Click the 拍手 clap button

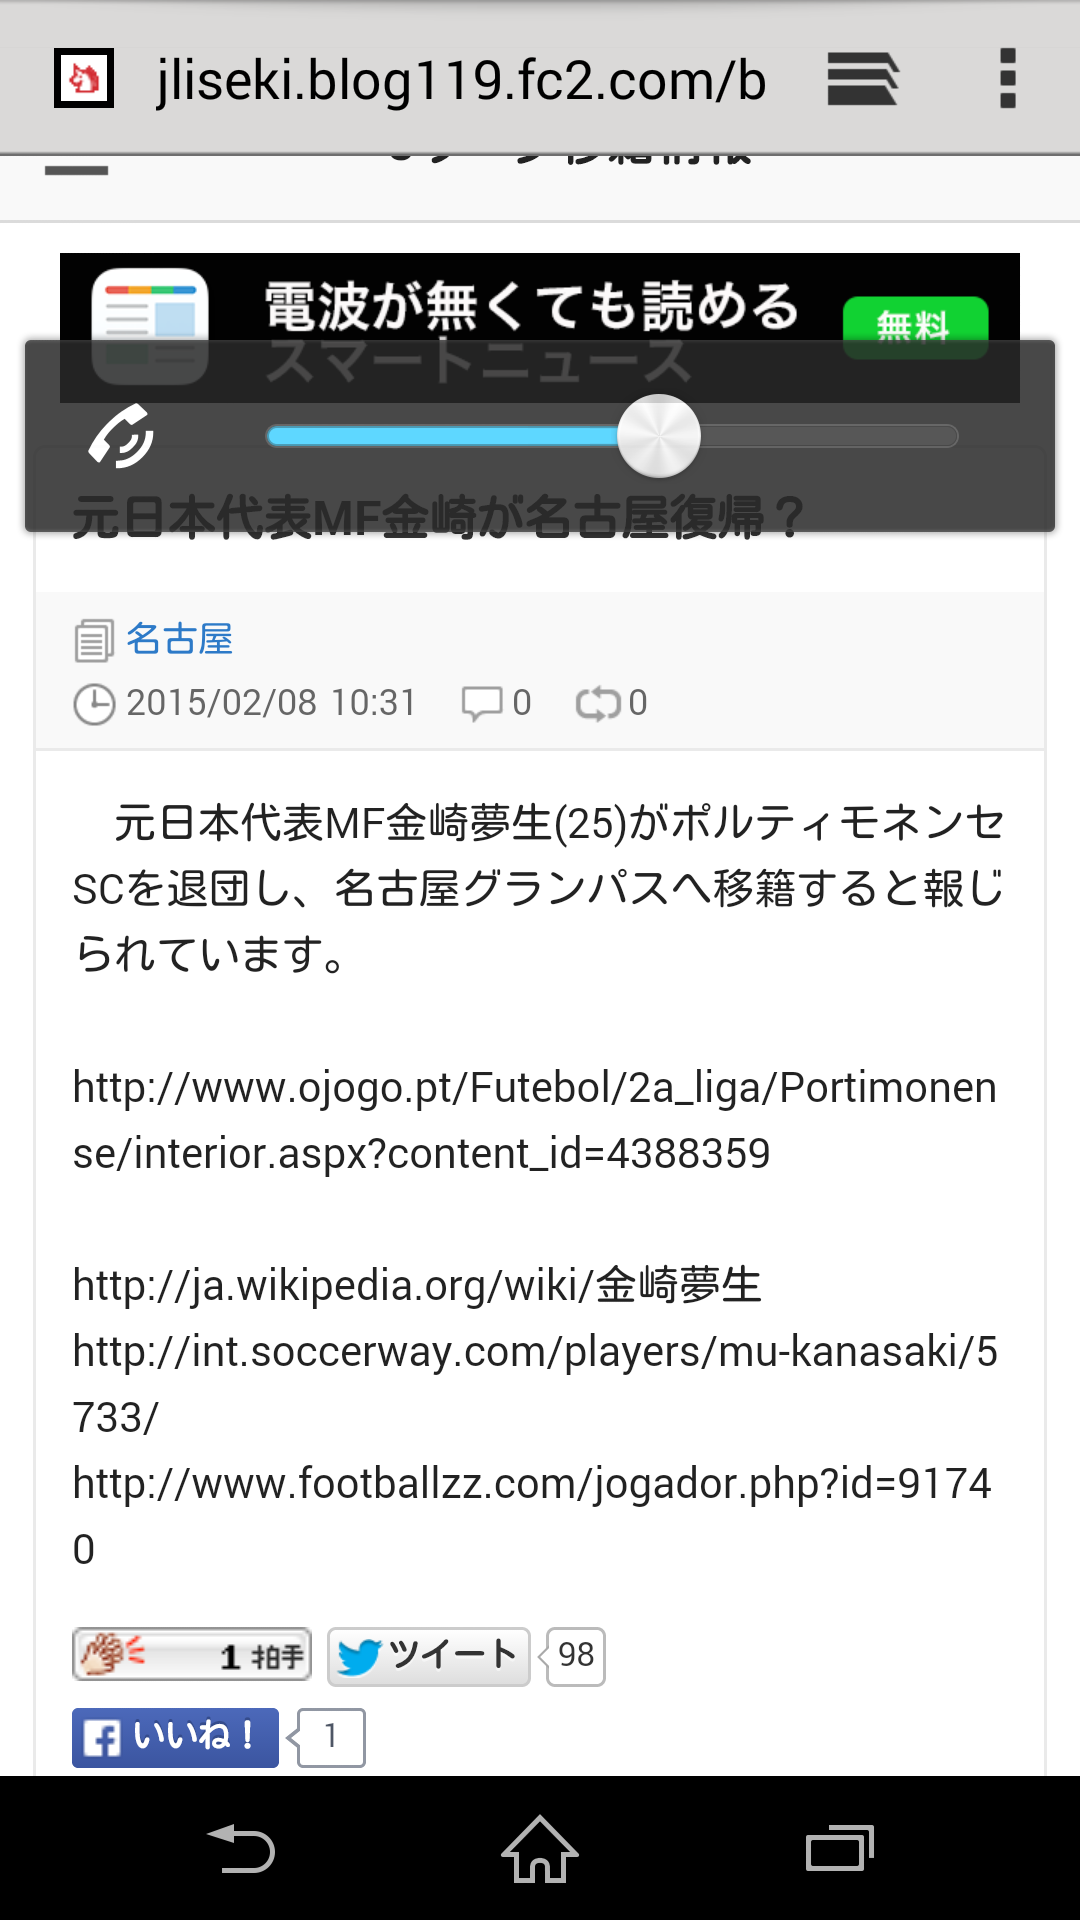192,1655
